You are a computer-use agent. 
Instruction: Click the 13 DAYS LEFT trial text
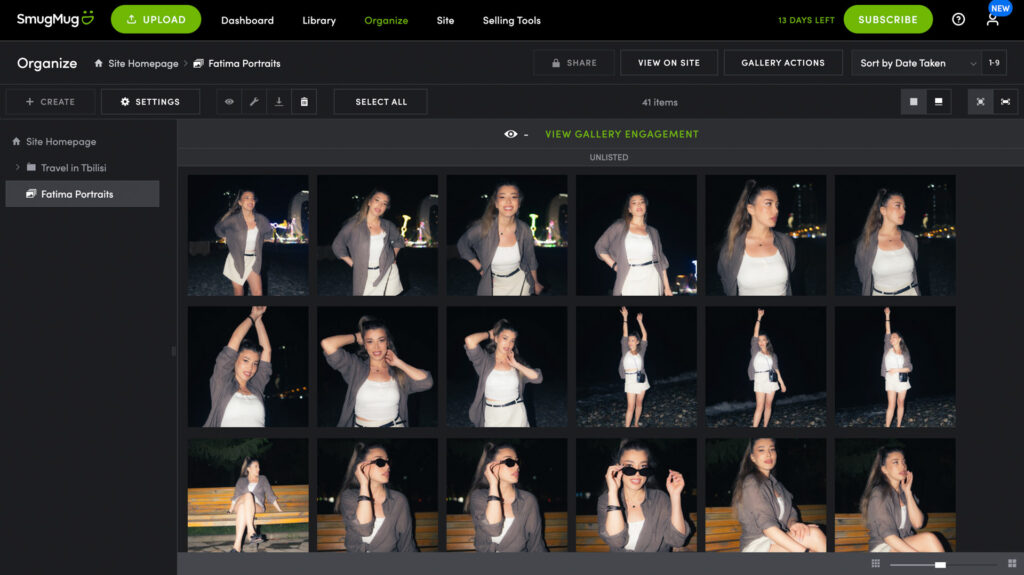806,20
